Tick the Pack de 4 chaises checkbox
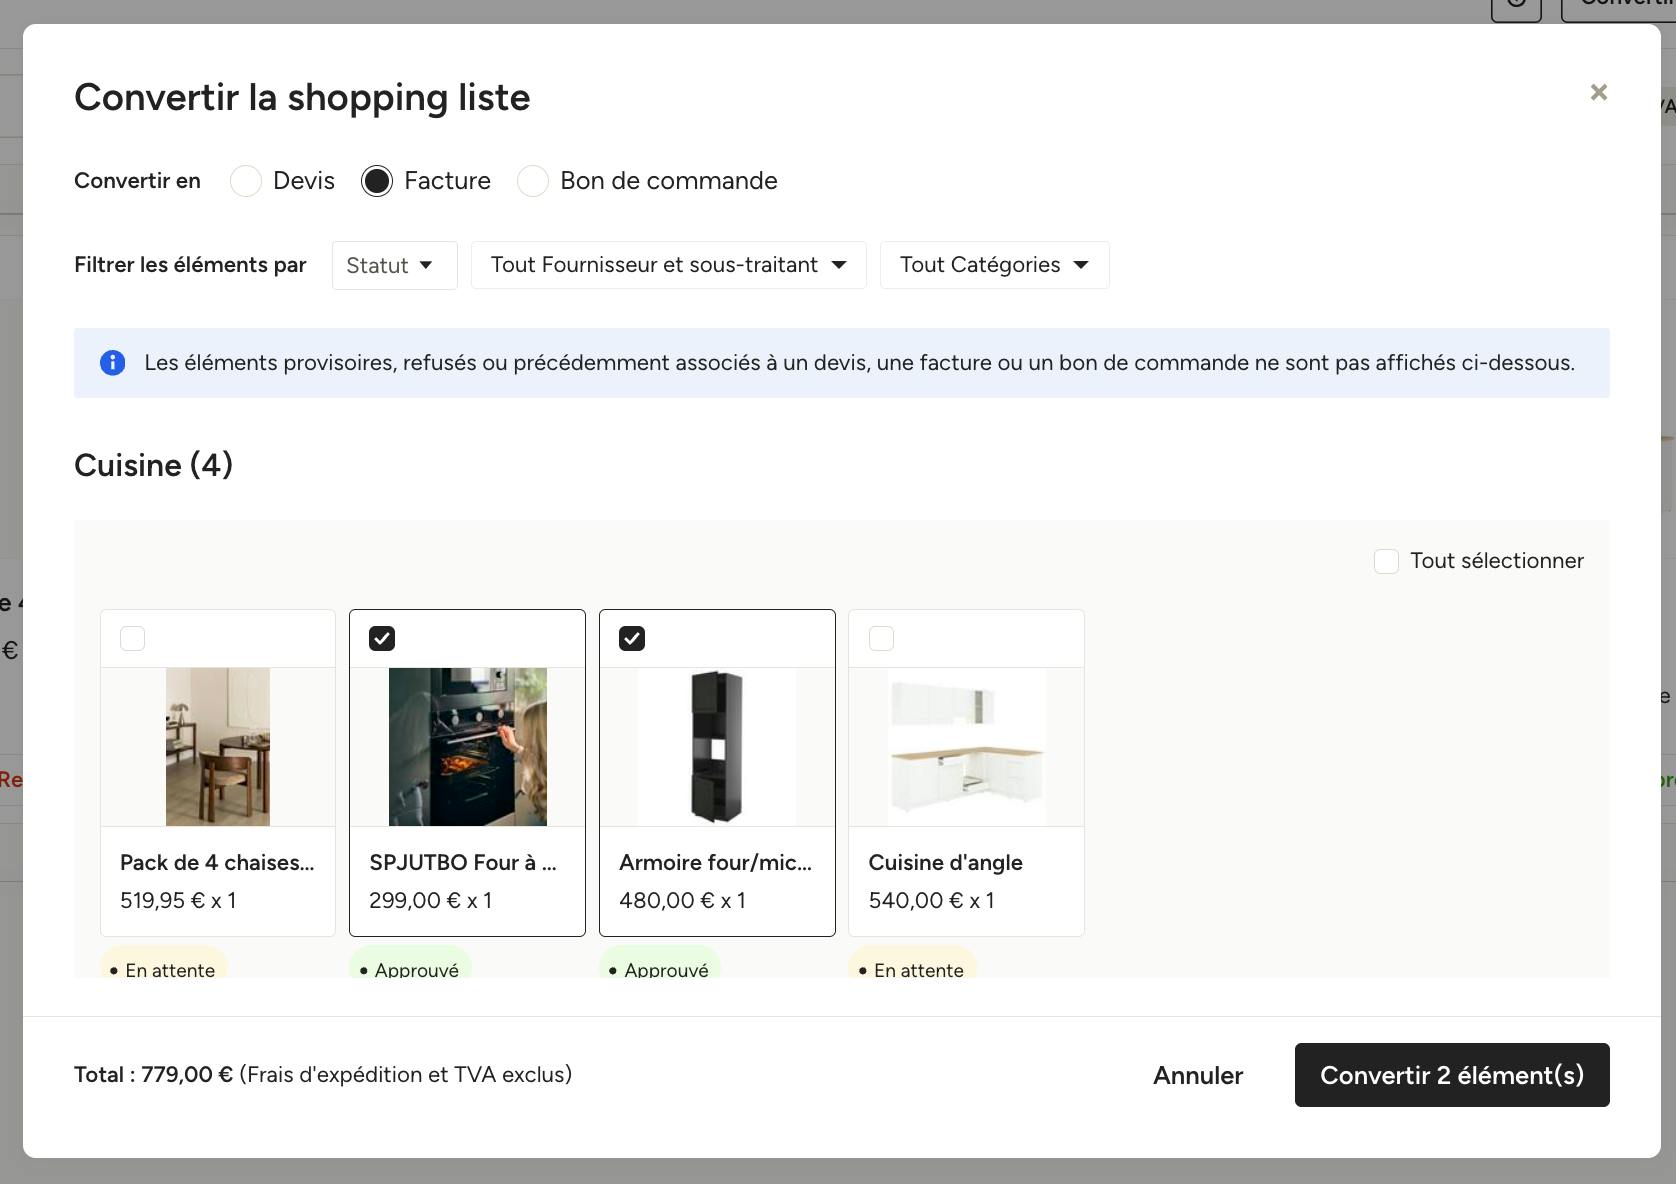Viewport: 1676px width, 1184px height. click(132, 638)
